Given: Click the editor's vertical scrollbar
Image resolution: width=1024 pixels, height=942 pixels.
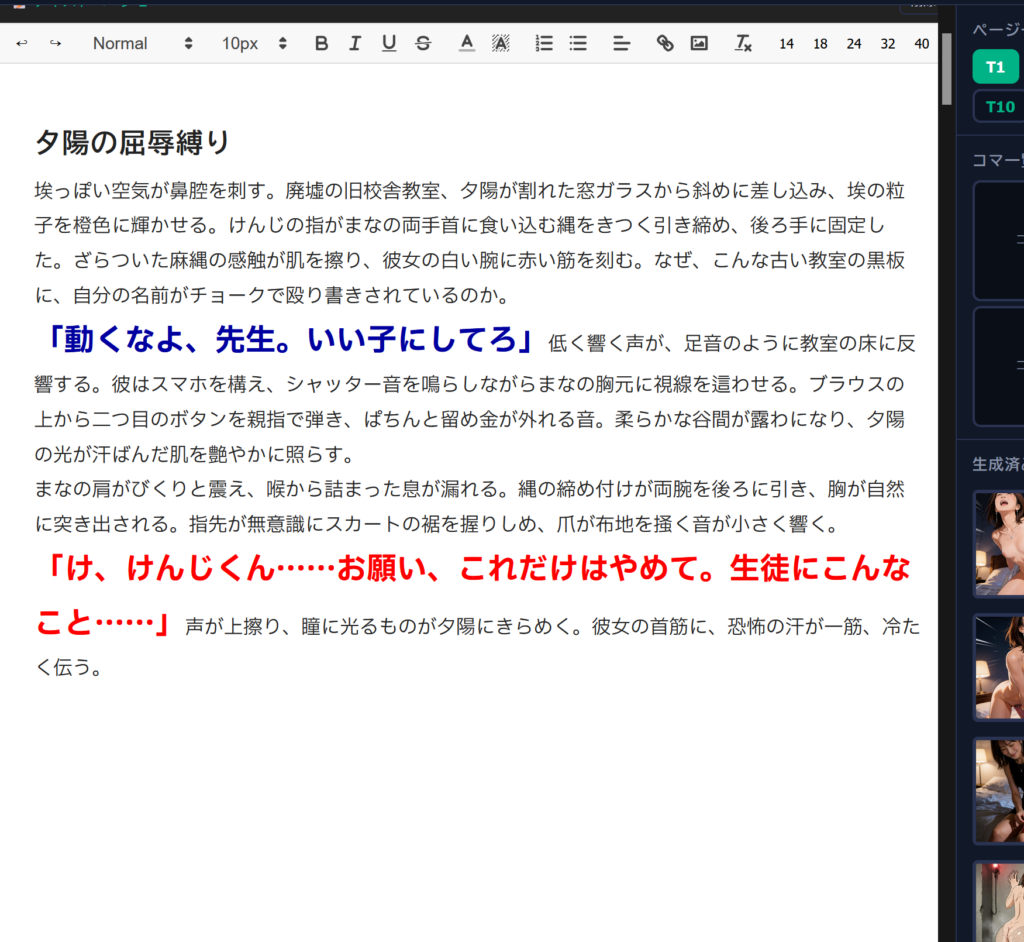Looking at the screenshot, I should [x=946, y=70].
